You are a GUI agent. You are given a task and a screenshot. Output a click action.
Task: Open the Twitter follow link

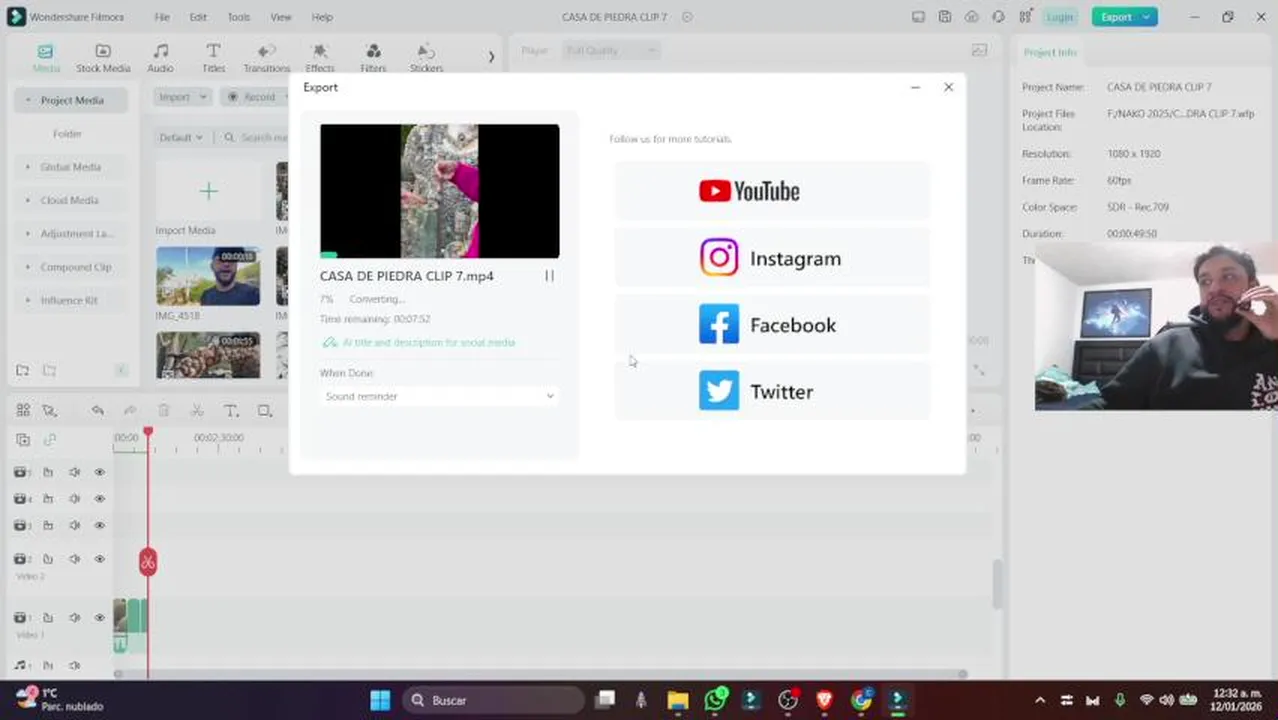pyautogui.click(x=772, y=392)
